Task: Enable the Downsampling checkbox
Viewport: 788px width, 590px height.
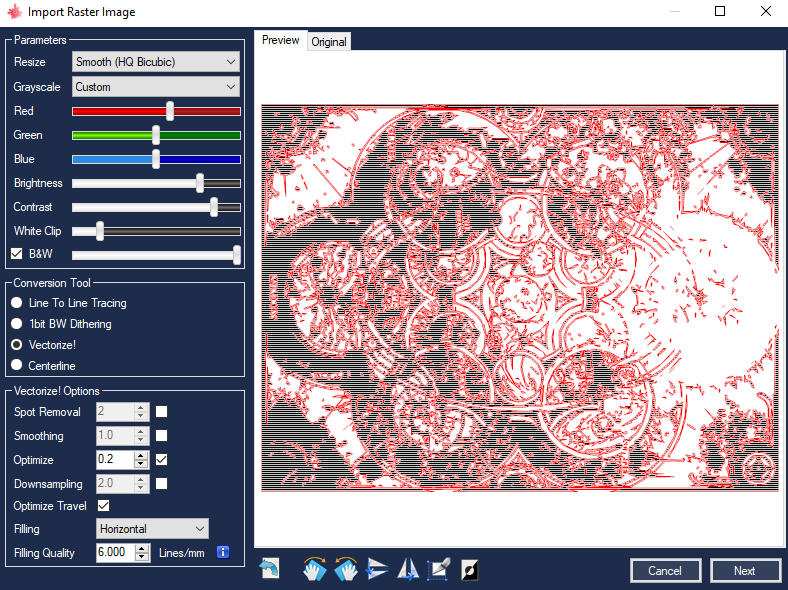Action: click(161, 483)
